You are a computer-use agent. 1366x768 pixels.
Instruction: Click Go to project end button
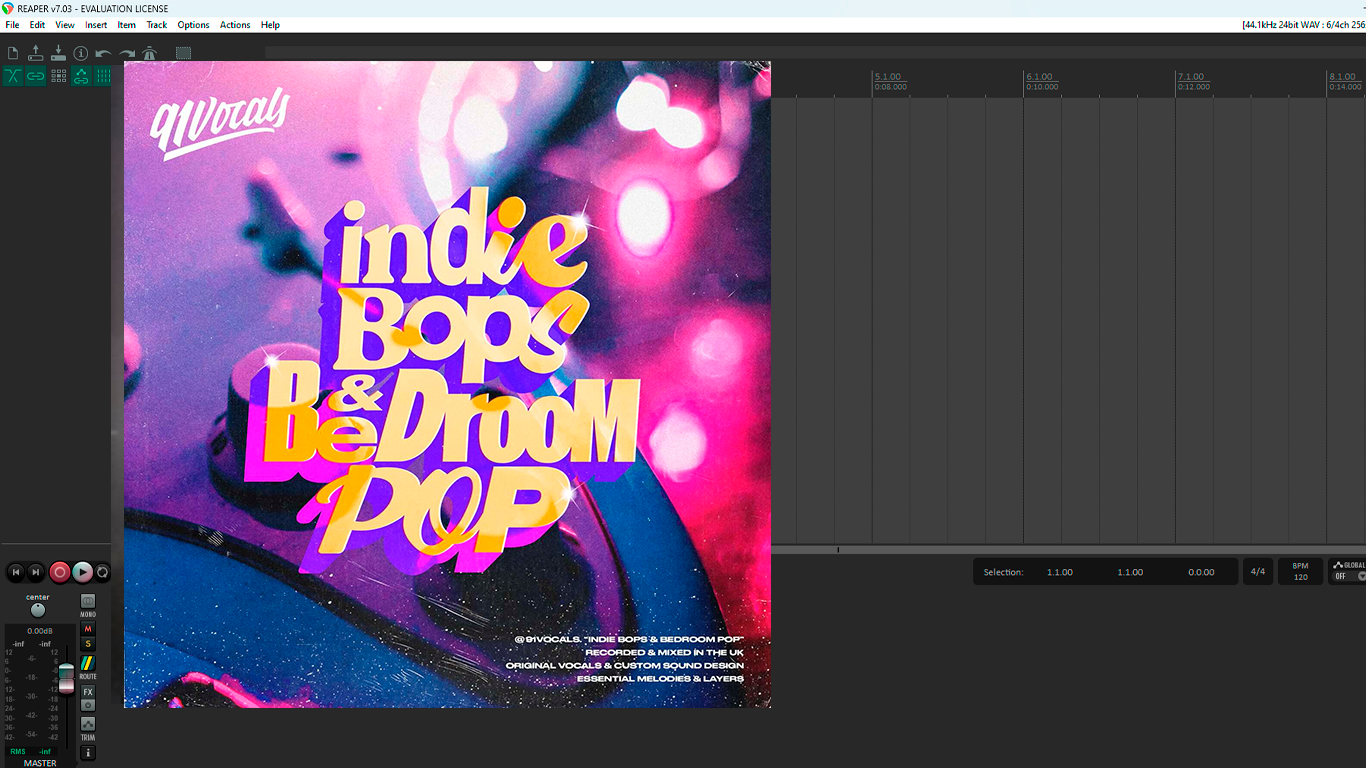coord(36,572)
